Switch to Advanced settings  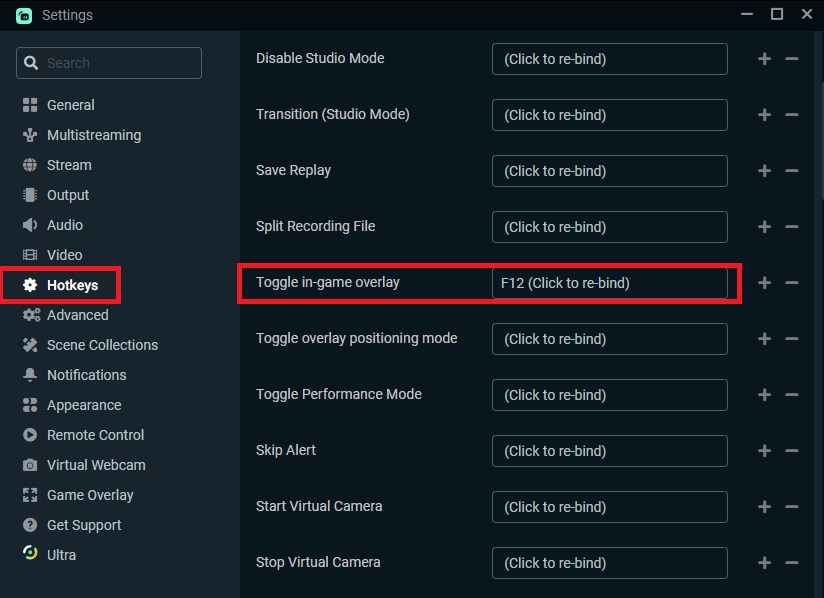[x=77, y=315]
